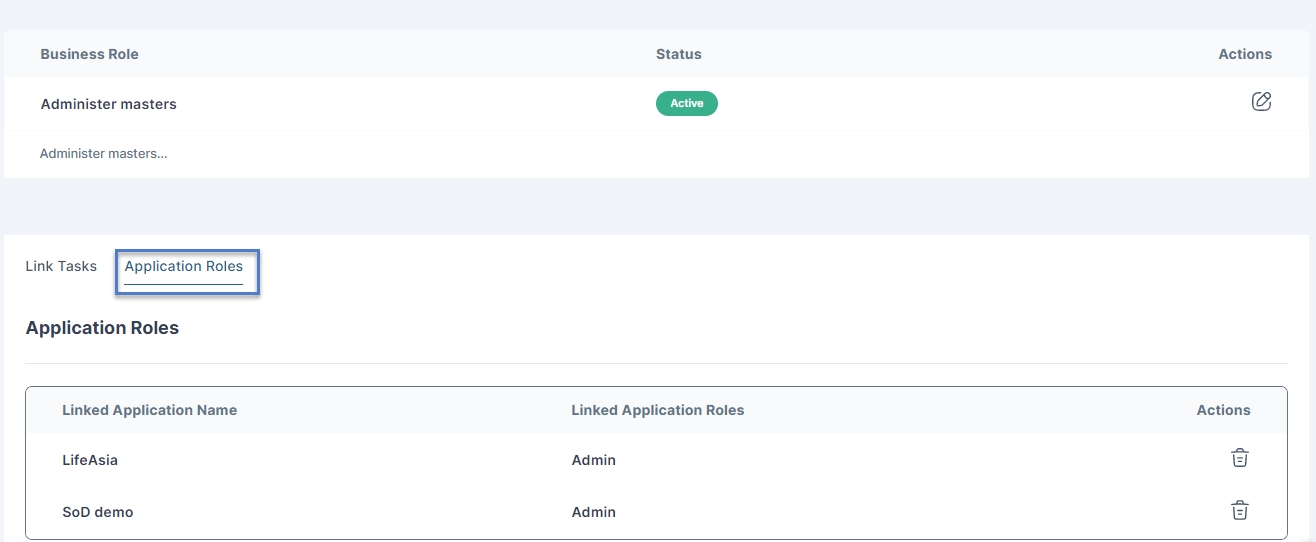This screenshot has height=542, width=1316.
Task: Click the Administer masters role name
Action: [108, 104]
